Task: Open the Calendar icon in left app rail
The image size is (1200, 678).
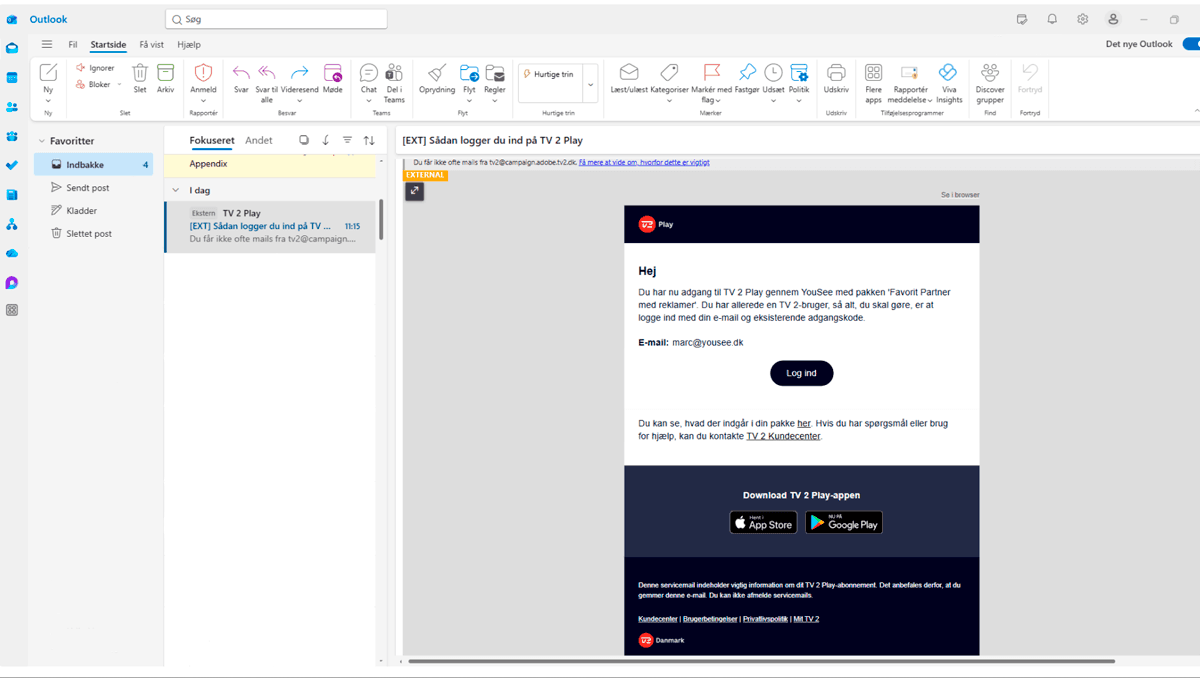Action: click(x=12, y=77)
